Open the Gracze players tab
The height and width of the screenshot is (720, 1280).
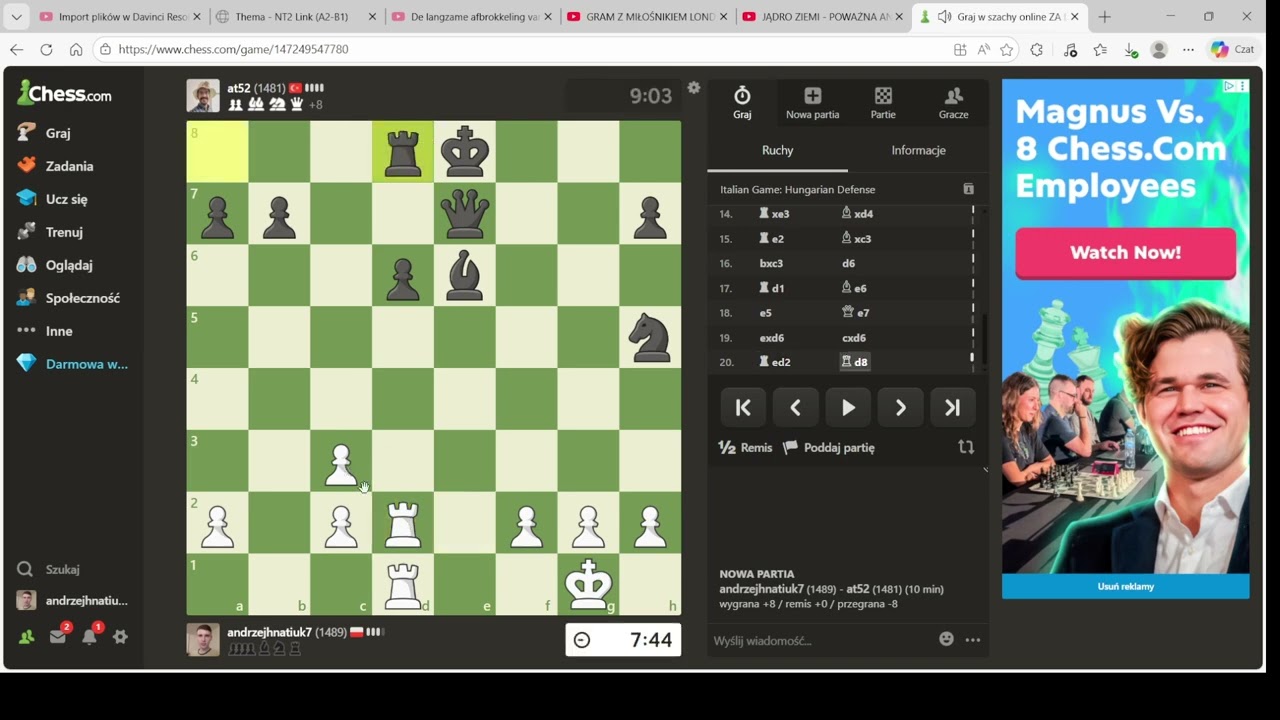coord(953,102)
